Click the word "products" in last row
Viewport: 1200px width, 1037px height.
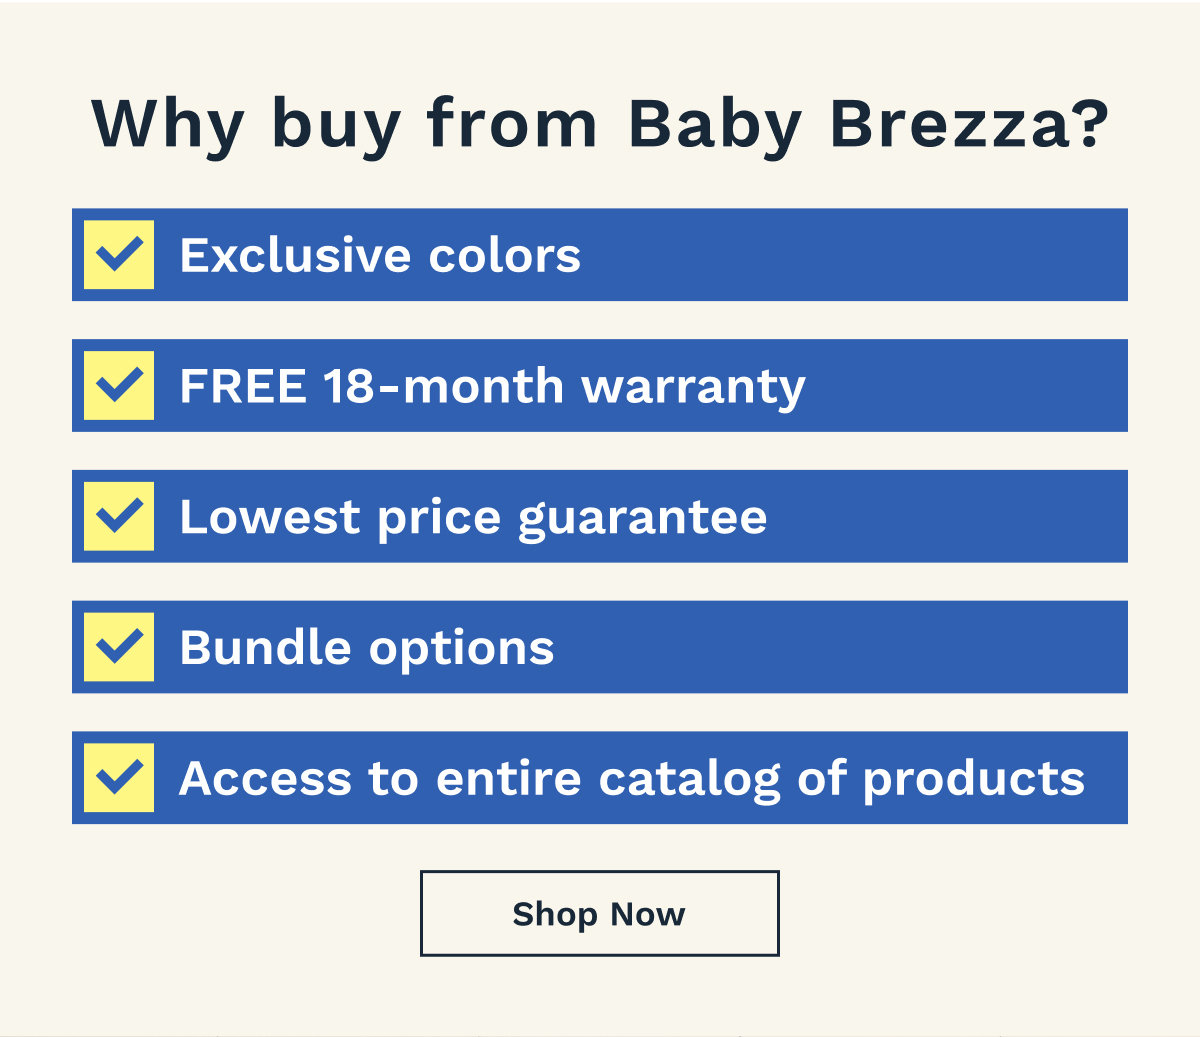coord(973,779)
